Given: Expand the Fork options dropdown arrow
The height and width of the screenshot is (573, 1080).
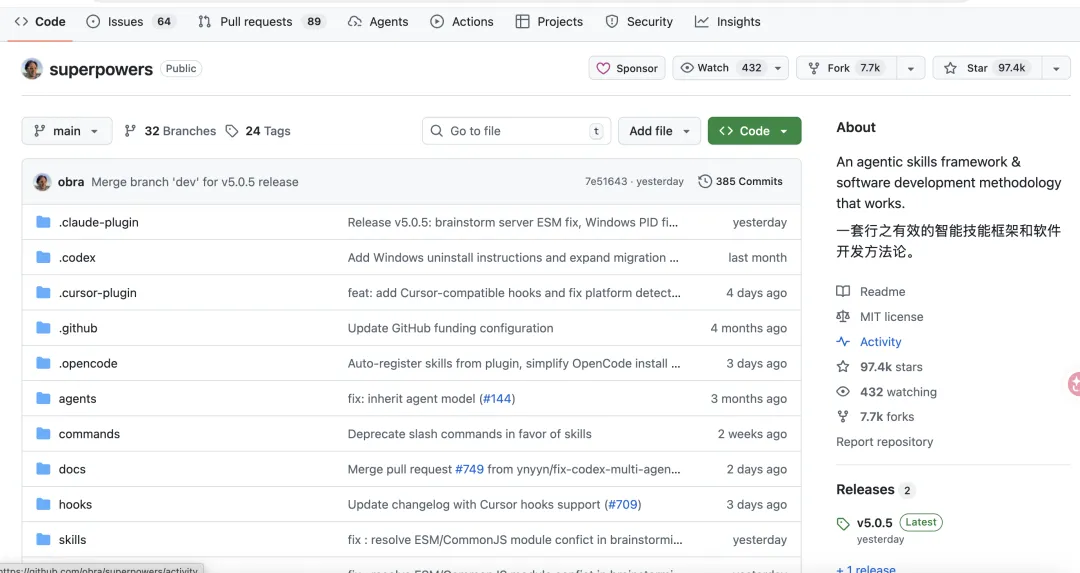Looking at the screenshot, I should pos(911,68).
